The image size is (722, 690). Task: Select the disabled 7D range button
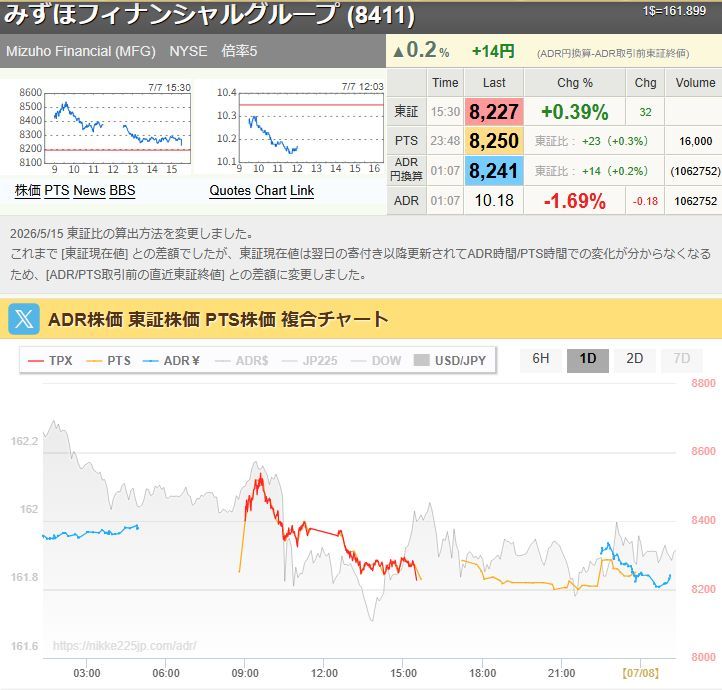point(681,359)
